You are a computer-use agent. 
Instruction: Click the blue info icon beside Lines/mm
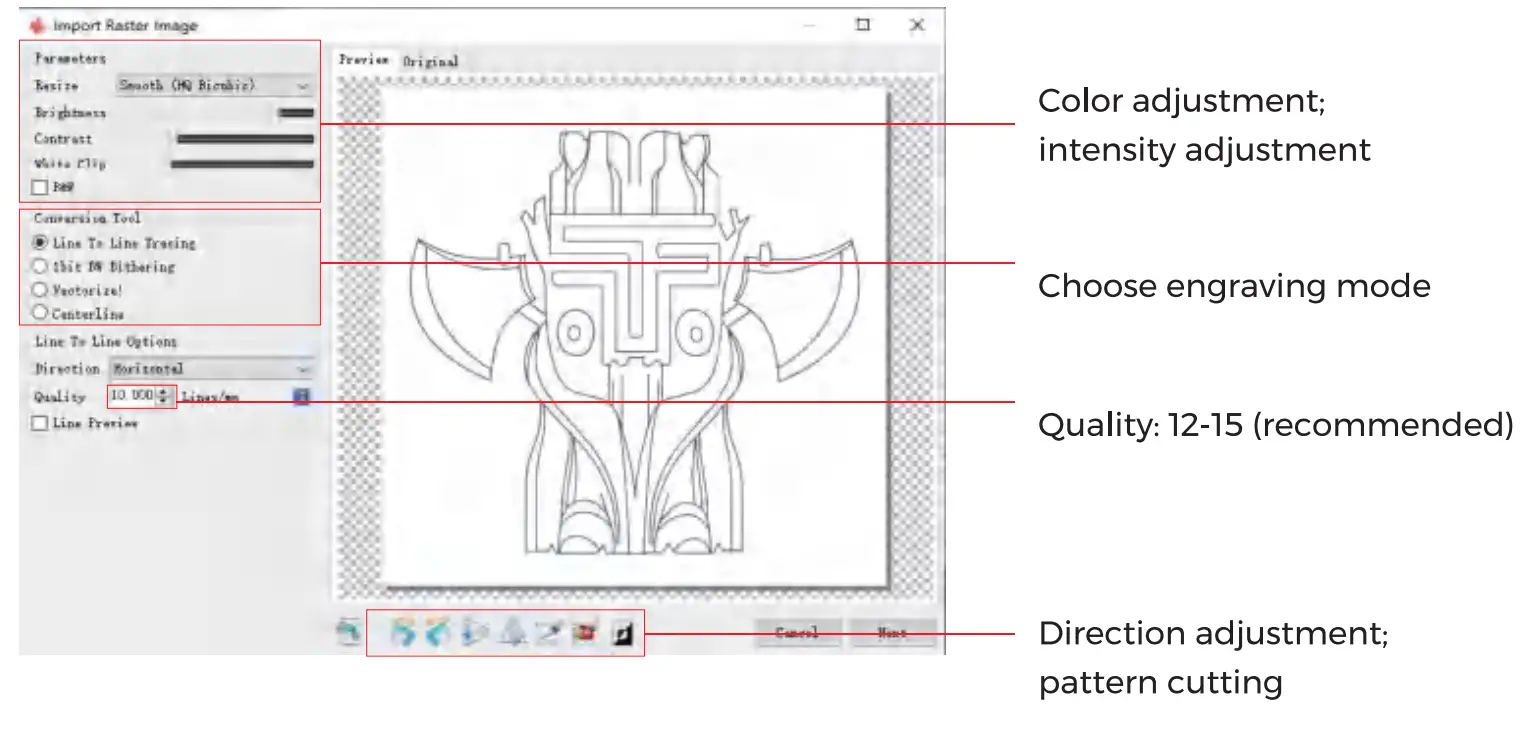click(x=302, y=397)
